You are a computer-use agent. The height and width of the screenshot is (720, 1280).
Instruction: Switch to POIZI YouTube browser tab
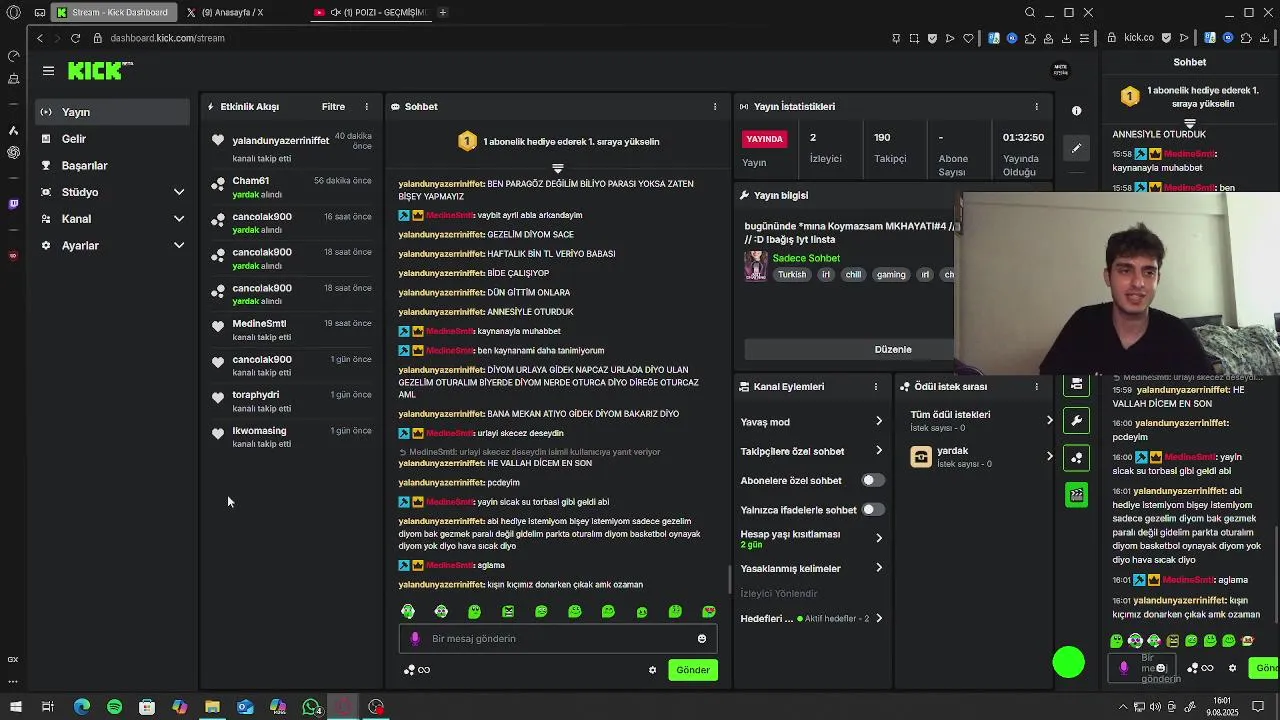click(370, 13)
